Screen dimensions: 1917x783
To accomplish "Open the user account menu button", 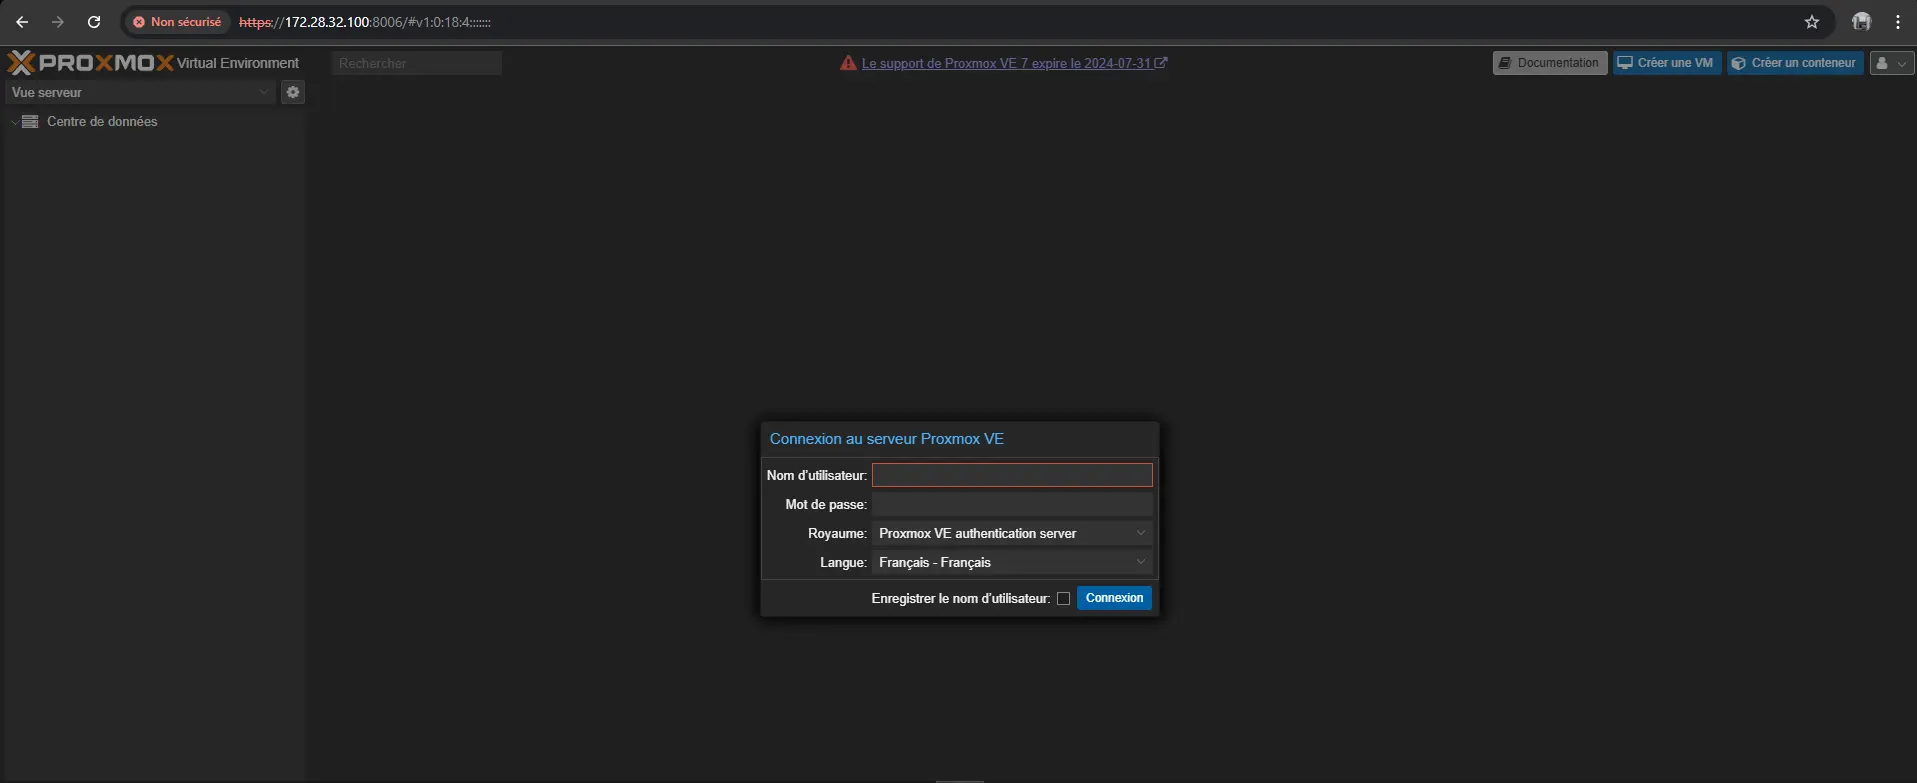I will (1891, 63).
